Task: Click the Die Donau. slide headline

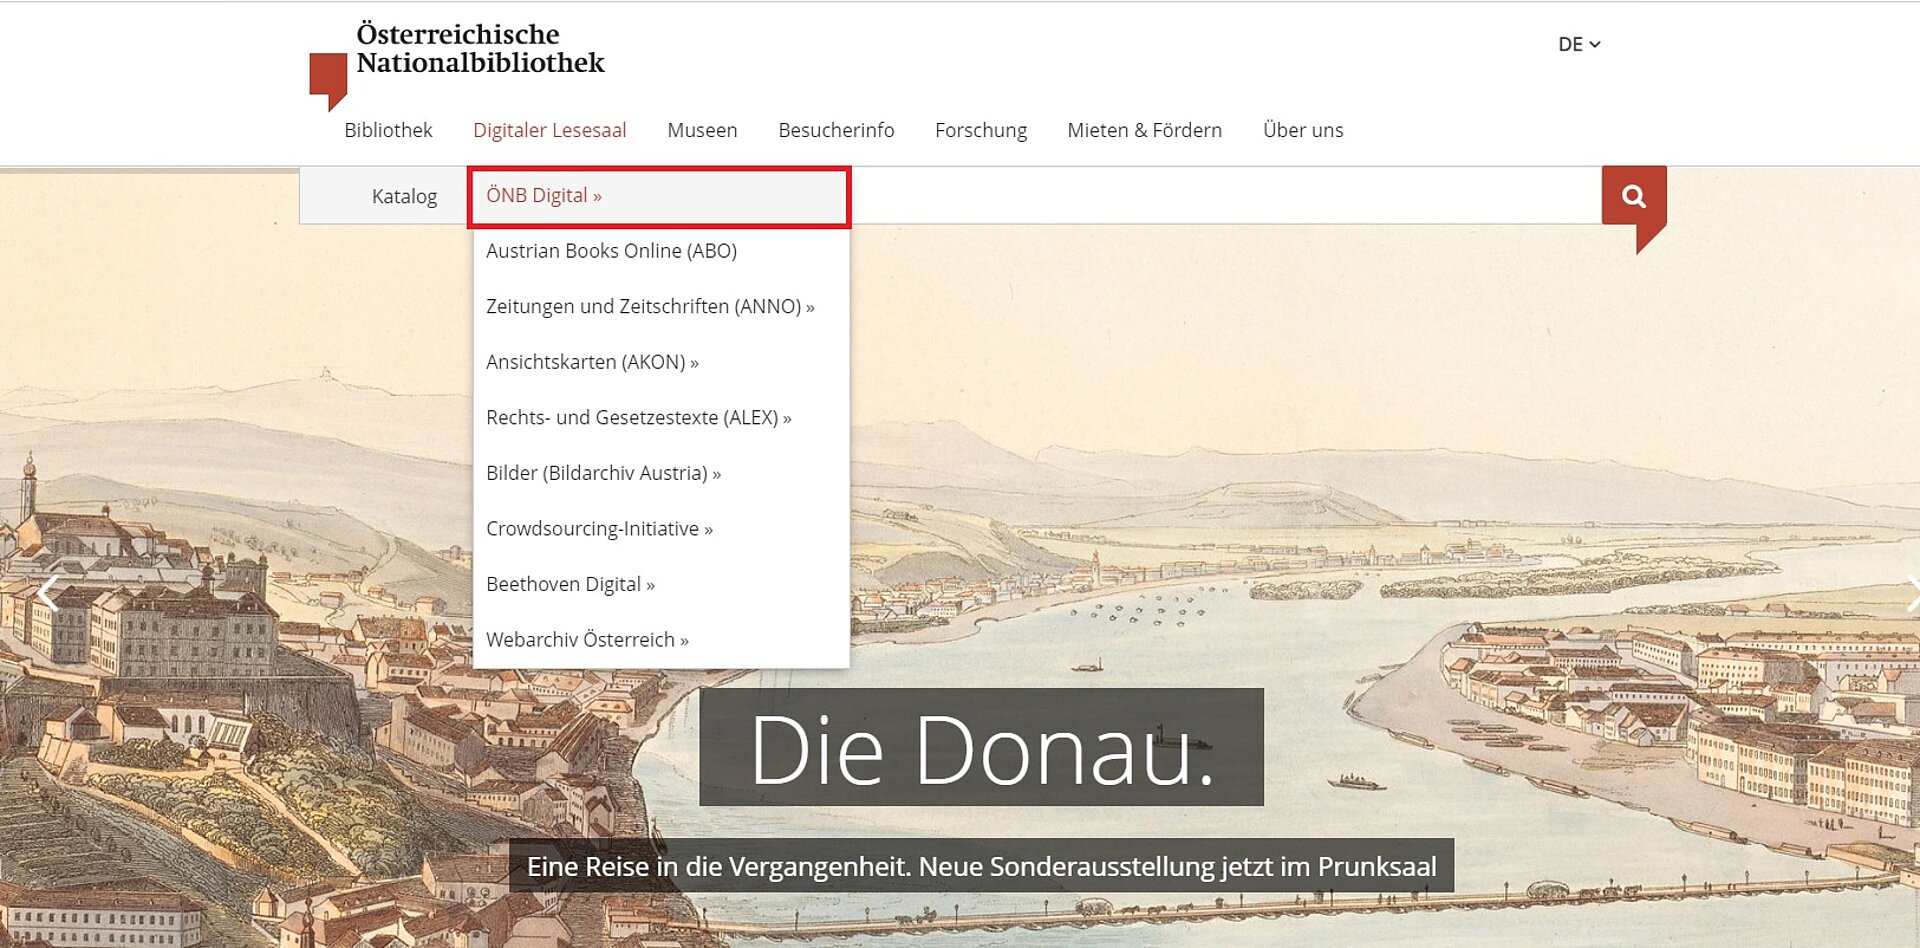Action: click(981, 747)
